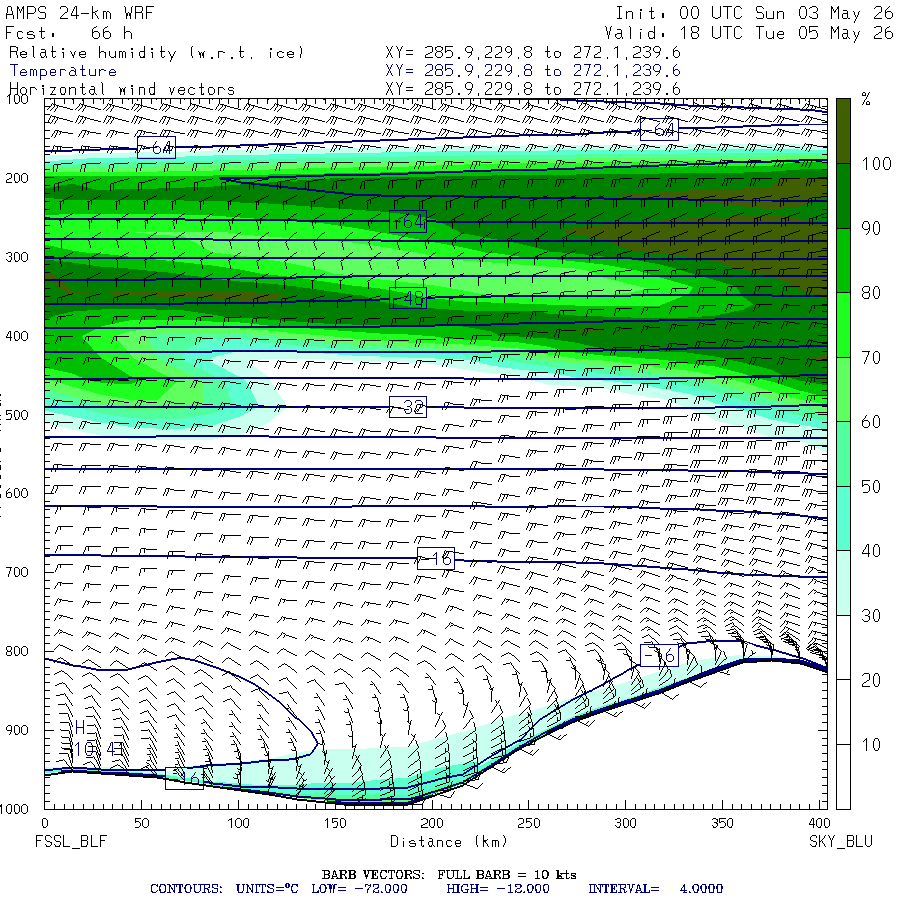Click the white 10% colorbar segment
Viewport: 900px width, 900px height.
[843, 712]
